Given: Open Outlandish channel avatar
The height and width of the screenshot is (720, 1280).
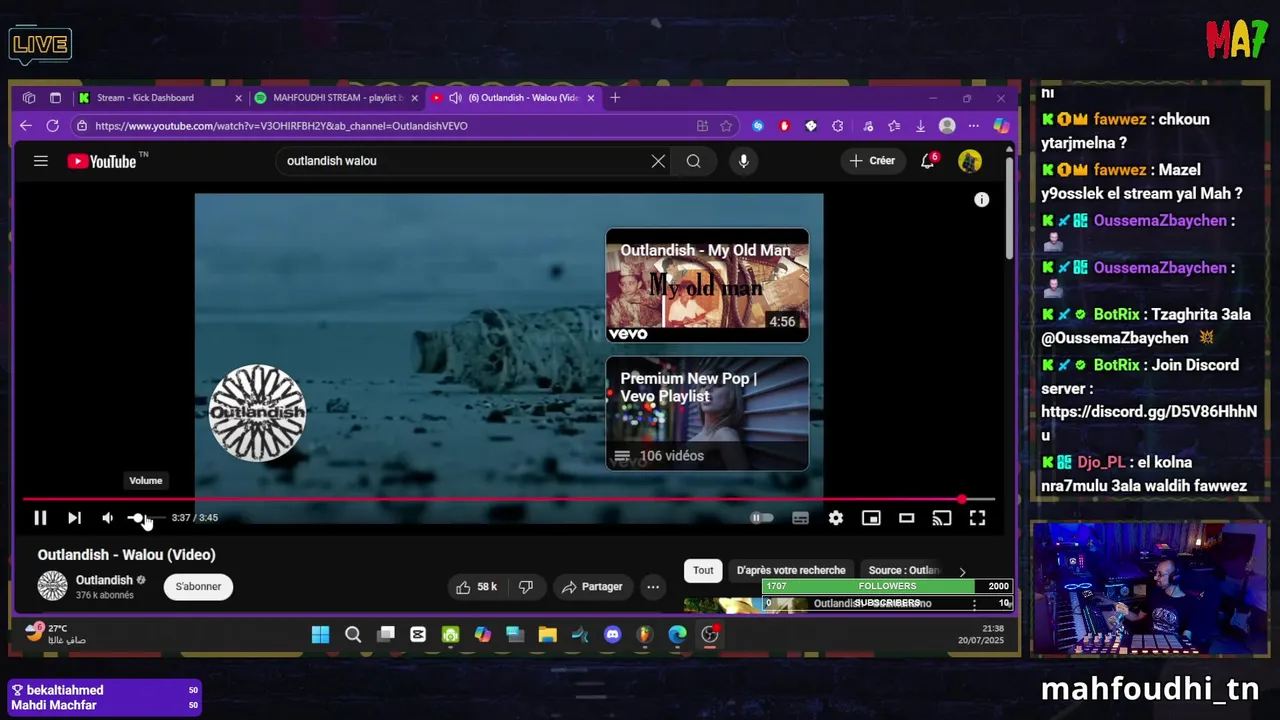Looking at the screenshot, I should coord(52,586).
